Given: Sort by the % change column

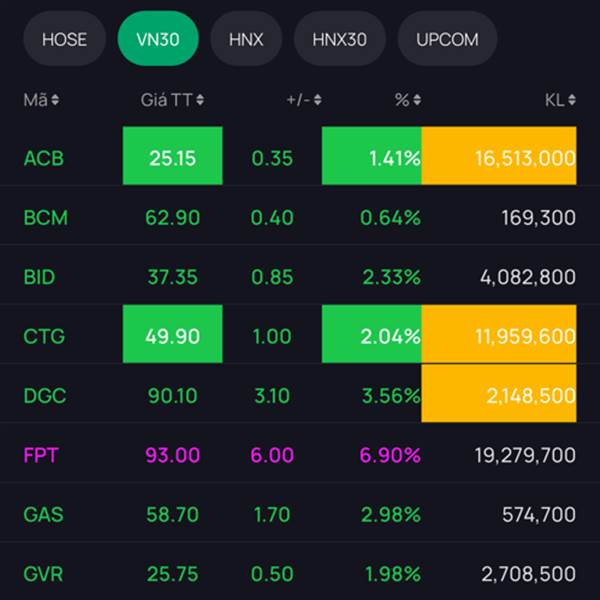Looking at the screenshot, I should (416, 100).
